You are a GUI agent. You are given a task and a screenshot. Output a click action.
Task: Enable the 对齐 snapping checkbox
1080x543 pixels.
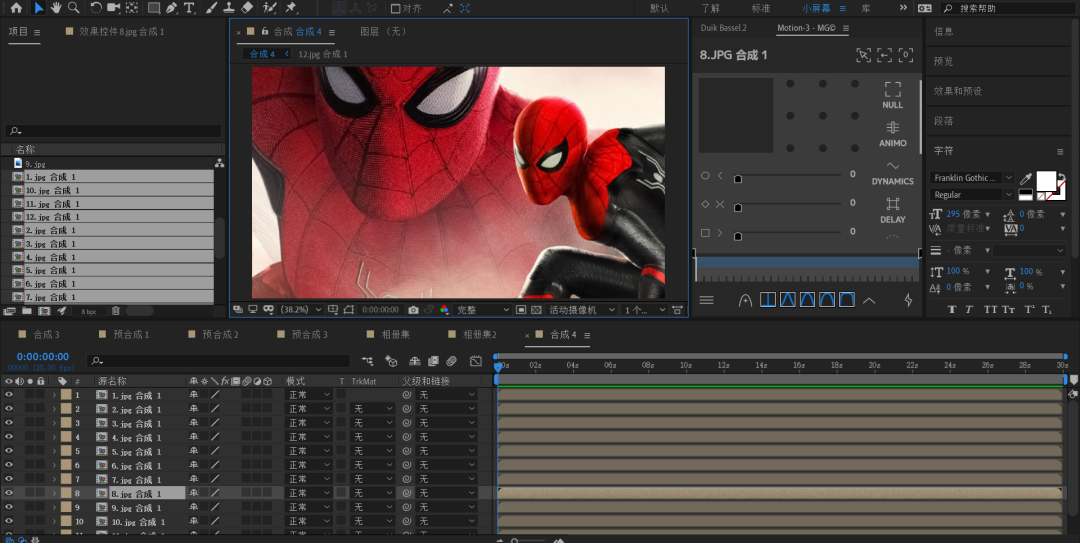pyautogui.click(x=395, y=8)
